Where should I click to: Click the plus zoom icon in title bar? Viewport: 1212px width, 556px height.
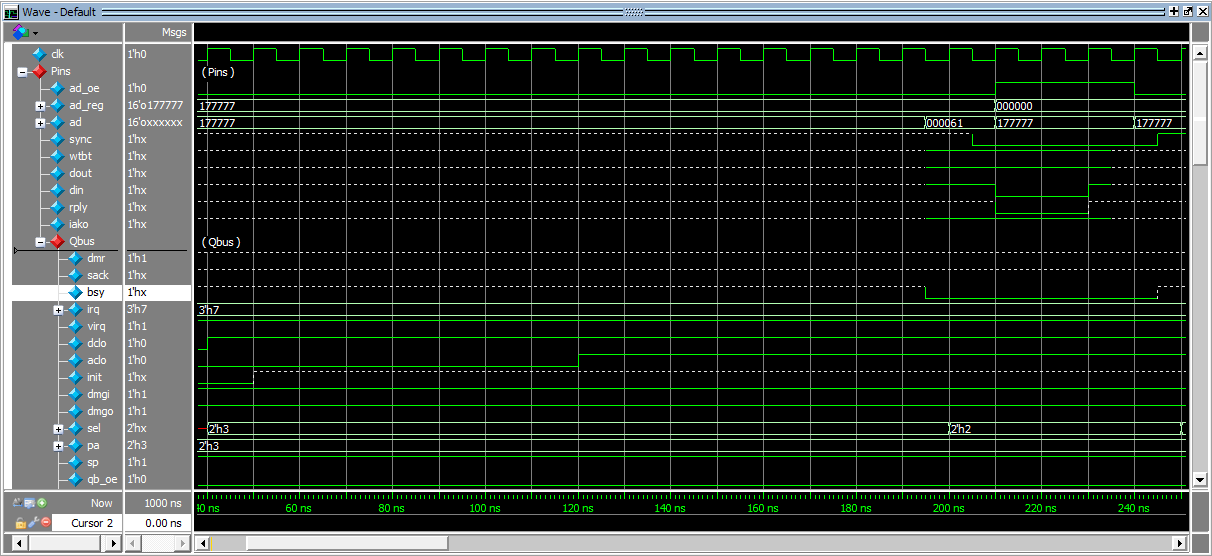coord(1173,11)
